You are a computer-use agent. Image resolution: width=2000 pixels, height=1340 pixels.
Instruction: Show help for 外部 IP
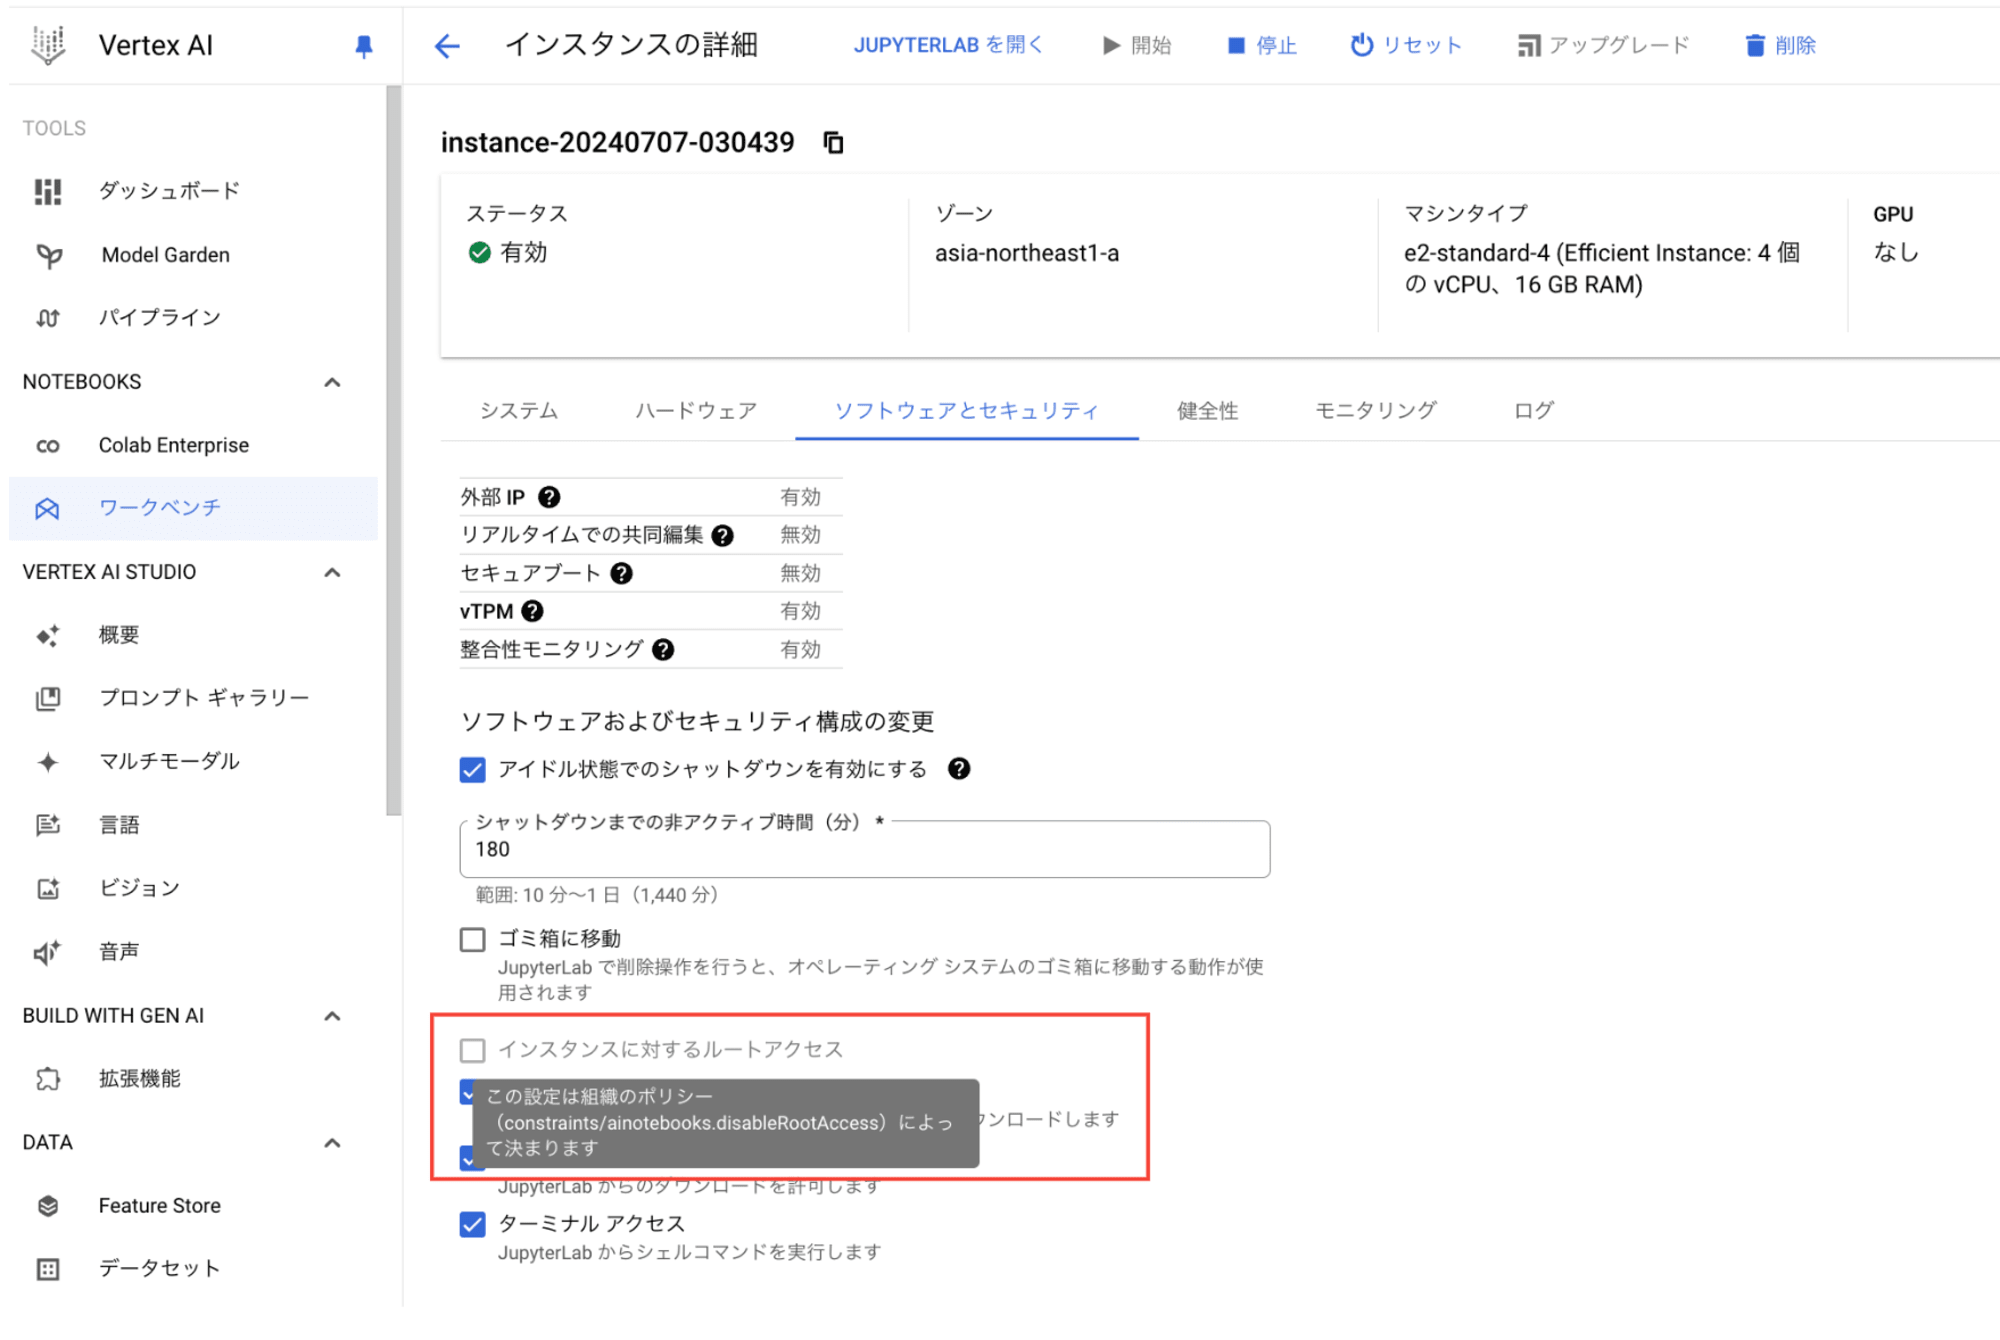(x=549, y=497)
